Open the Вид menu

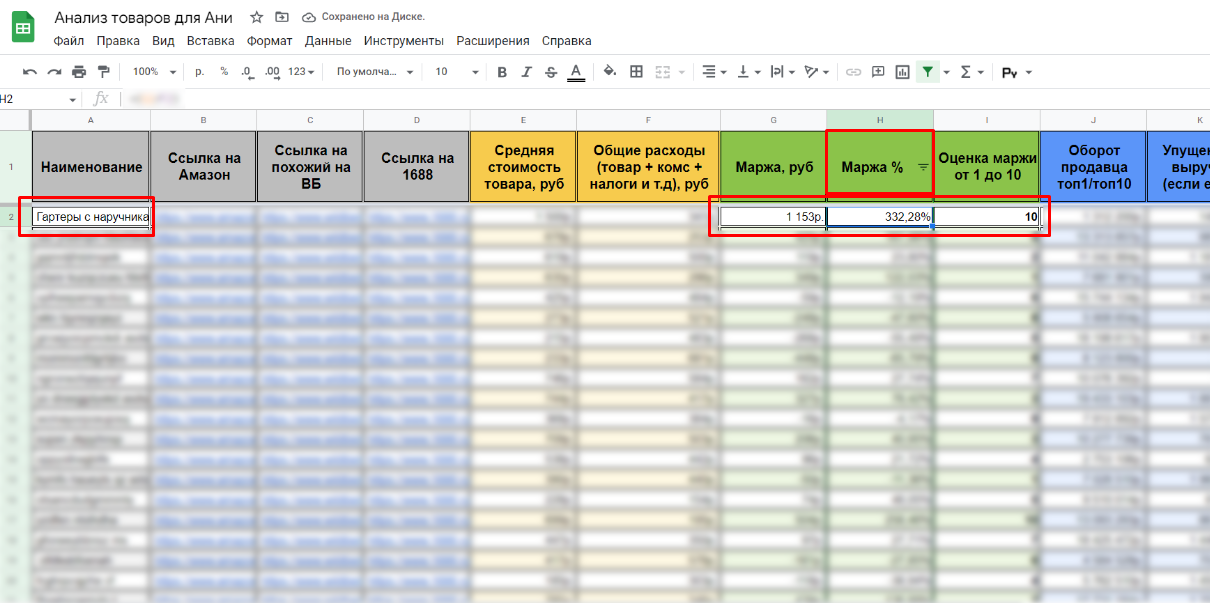163,41
